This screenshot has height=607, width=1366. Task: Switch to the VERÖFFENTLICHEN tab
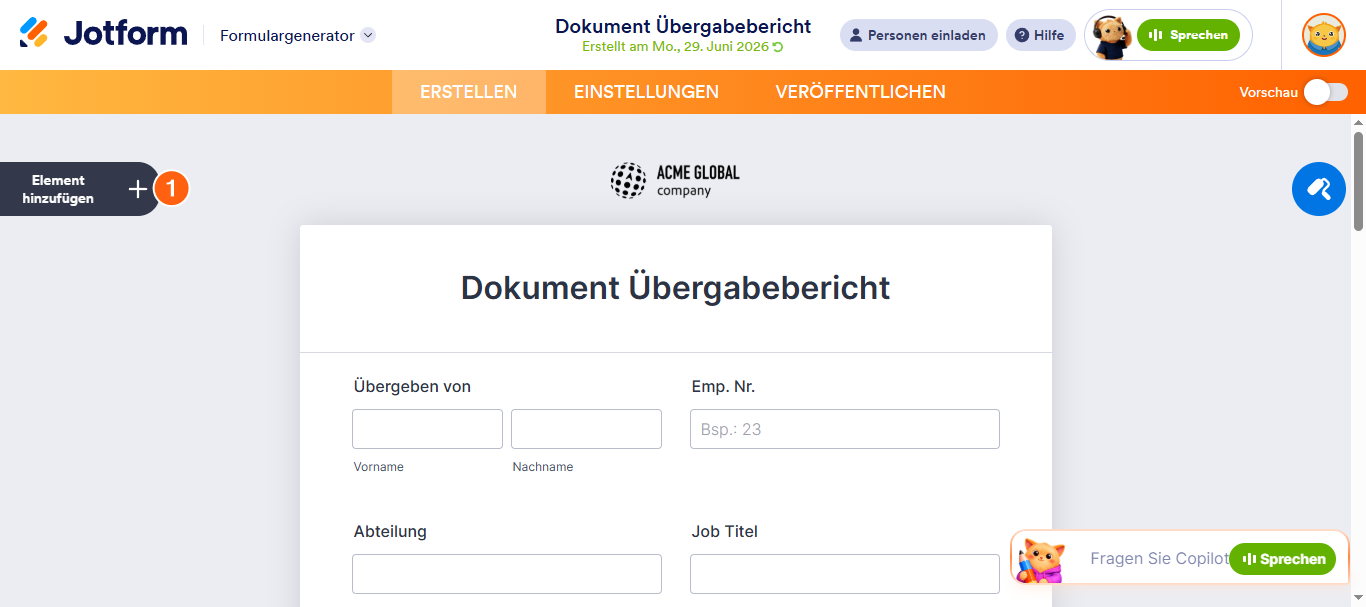point(860,92)
